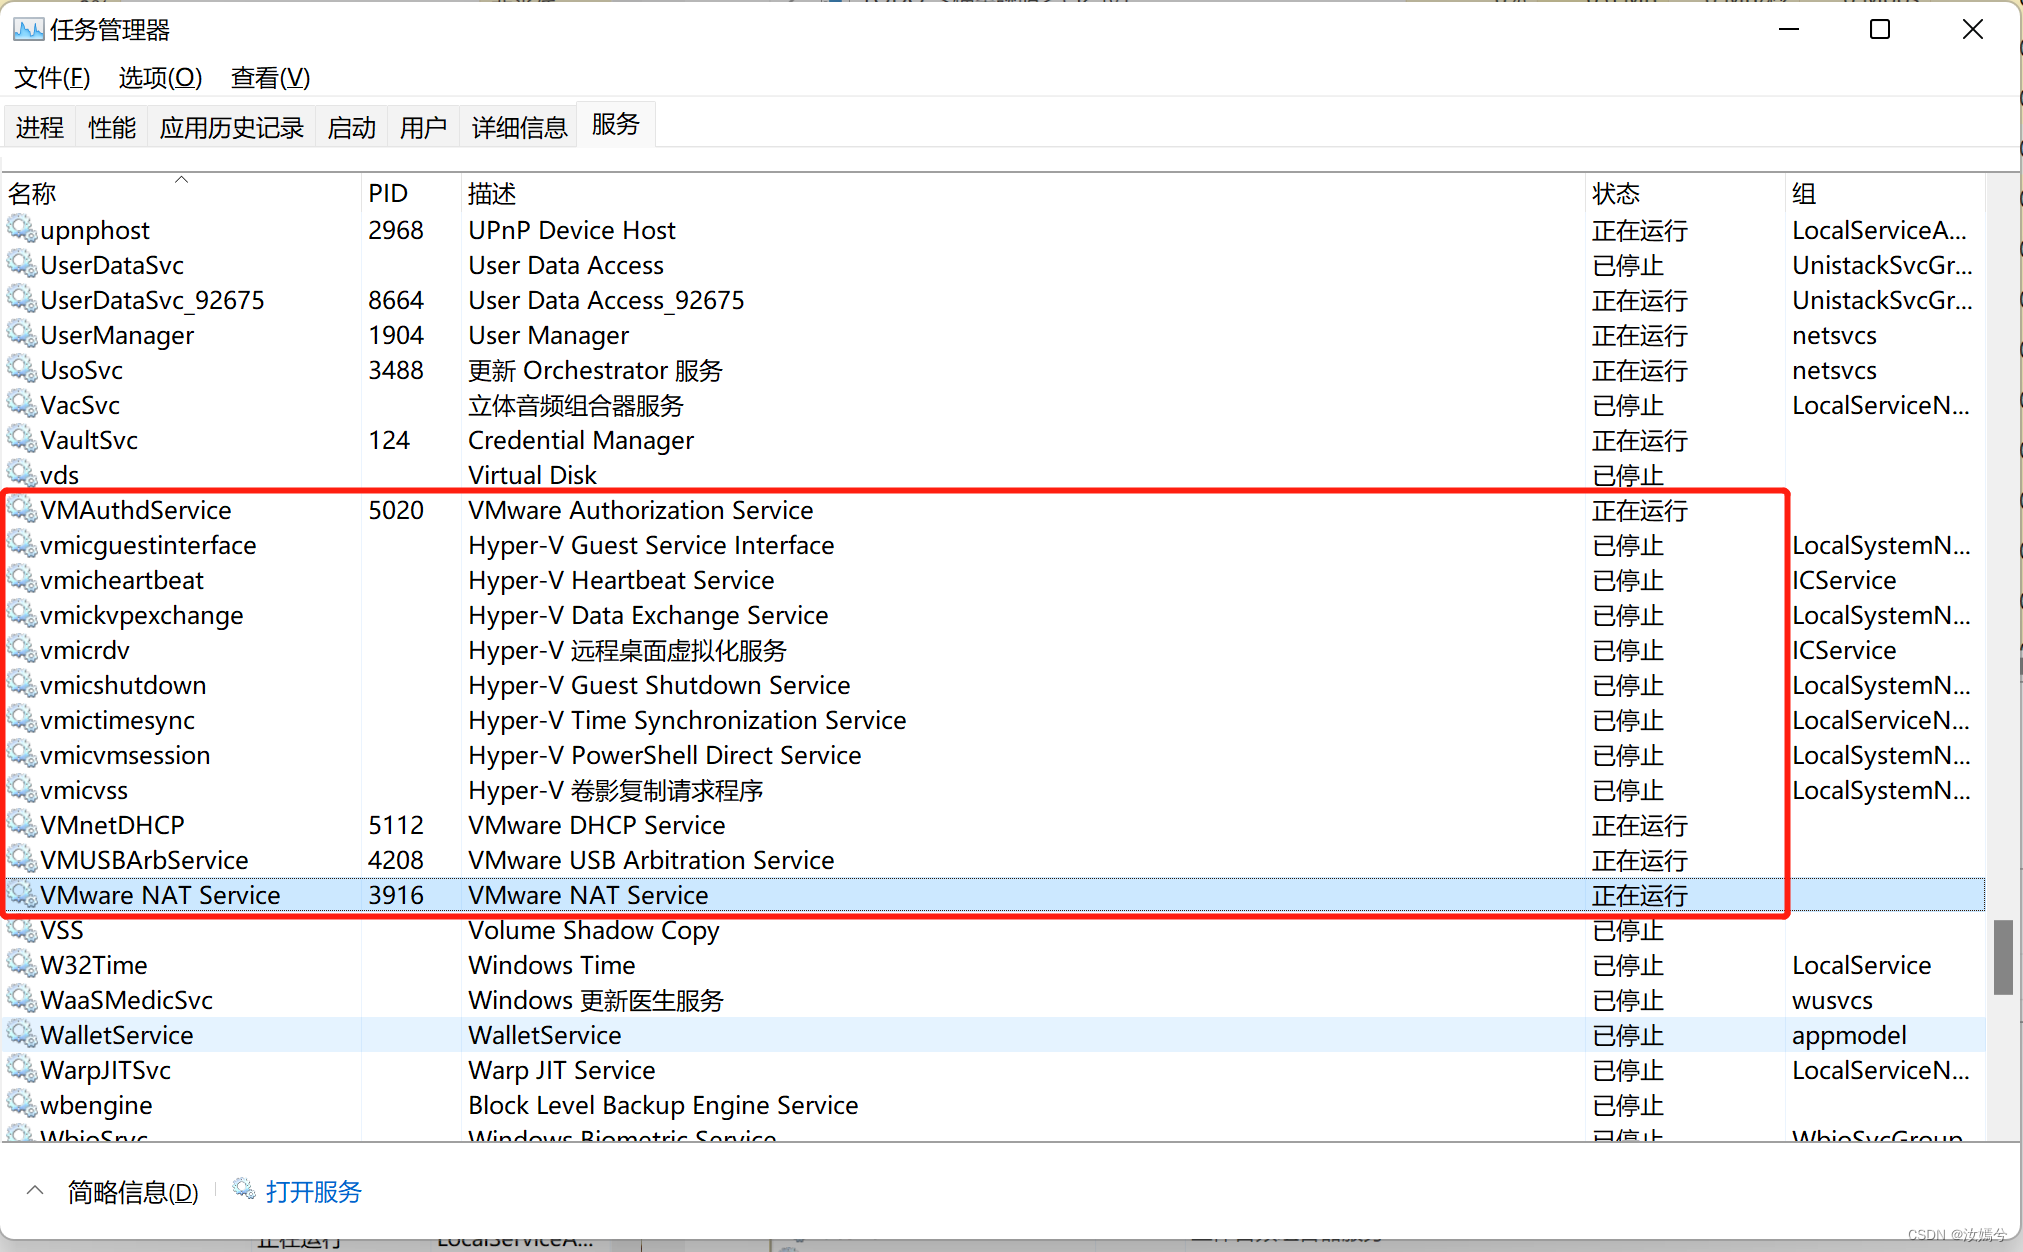The height and width of the screenshot is (1252, 2023).
Task: Switch to the 启动 tab
Action: [x=352, y=127]
